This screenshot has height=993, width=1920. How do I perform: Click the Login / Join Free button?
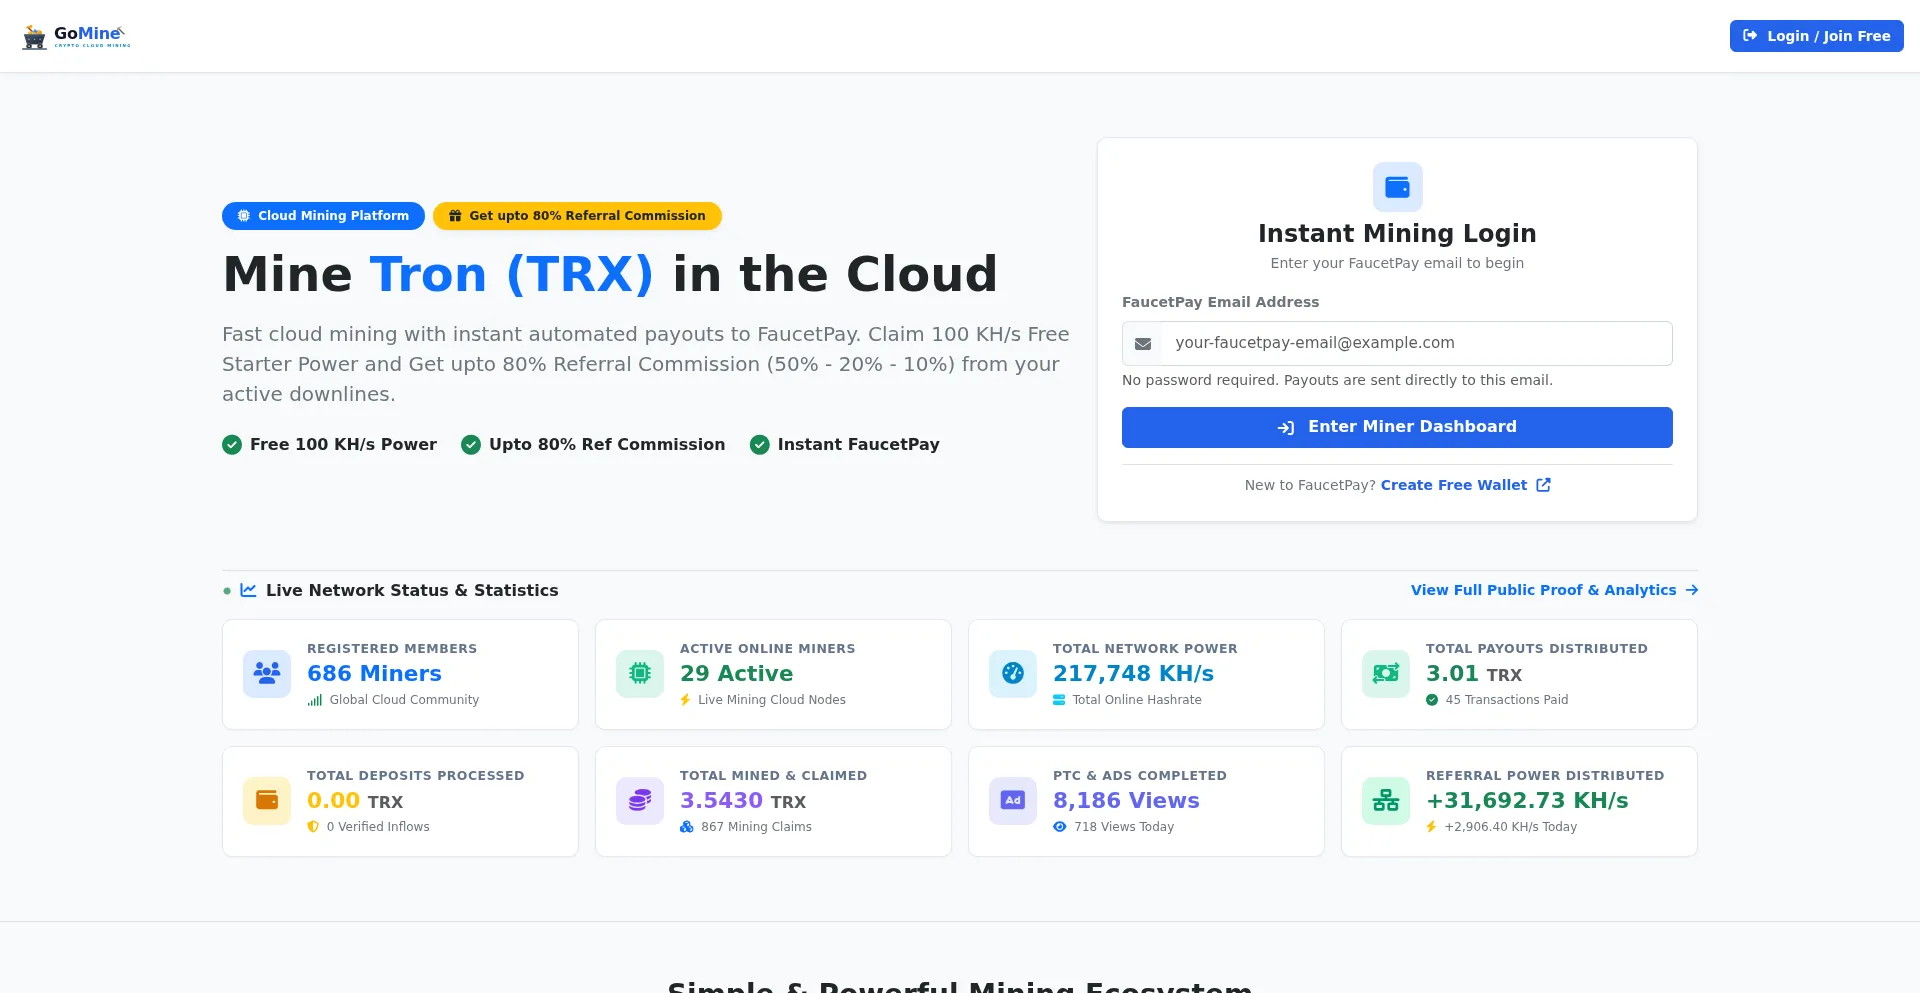coord(1816,36)
